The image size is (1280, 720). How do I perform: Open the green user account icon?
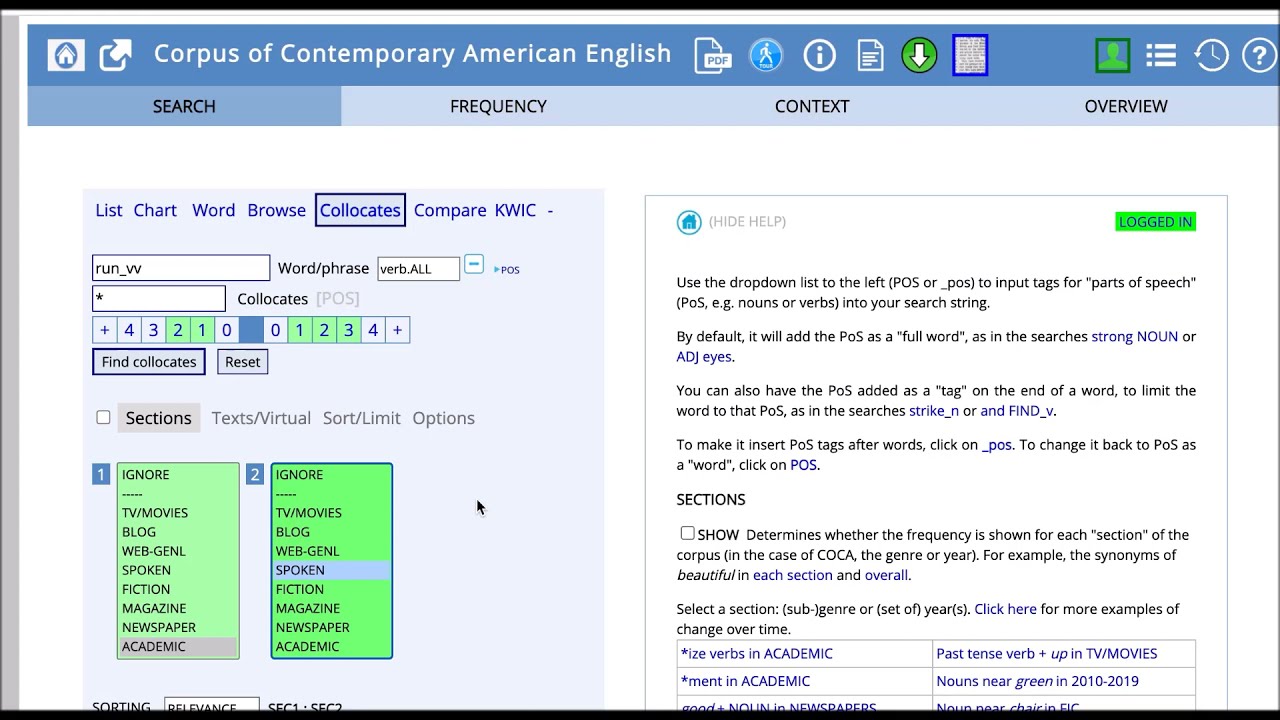1112,55
